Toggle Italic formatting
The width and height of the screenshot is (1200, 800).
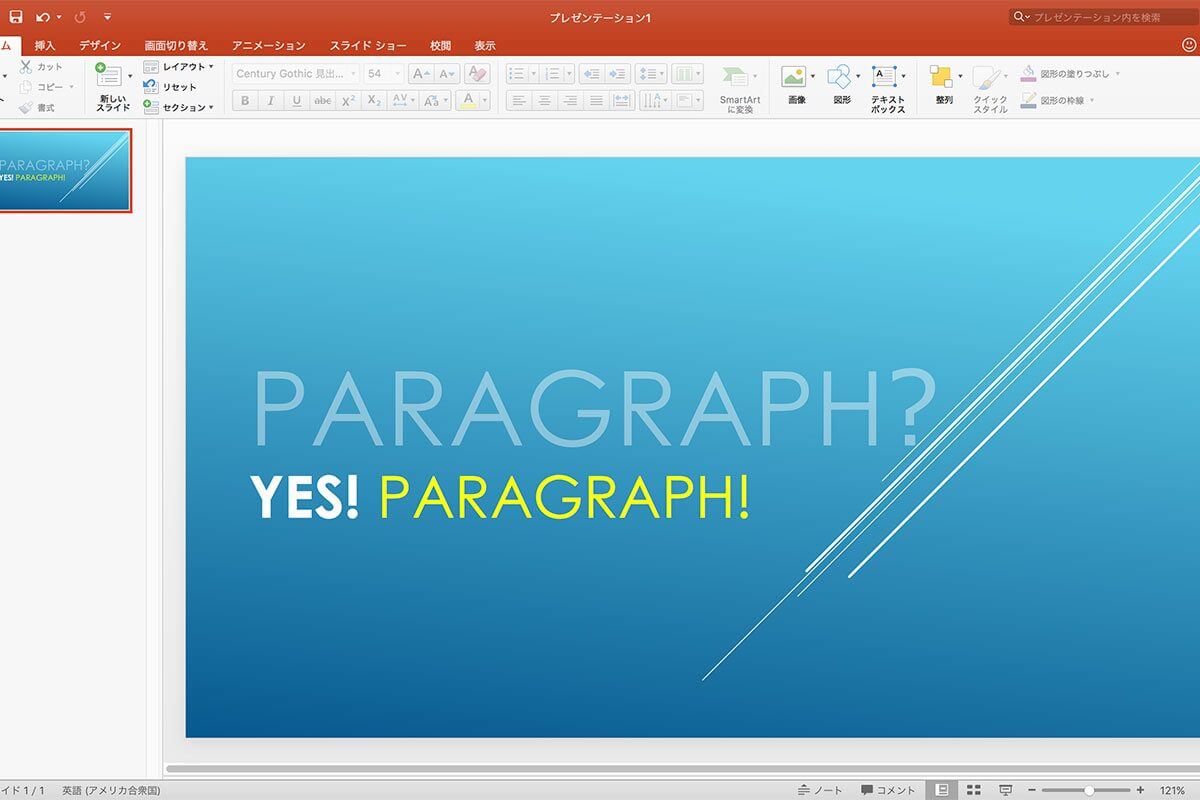click(x=270, y=101)
